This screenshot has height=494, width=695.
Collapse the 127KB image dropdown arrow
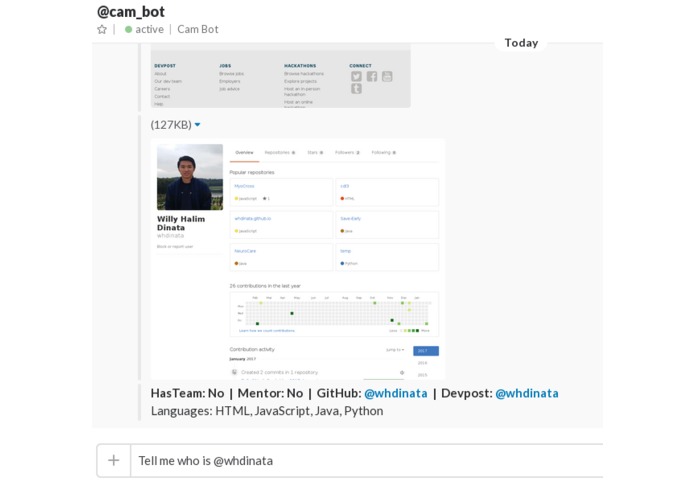pos(198,125)
